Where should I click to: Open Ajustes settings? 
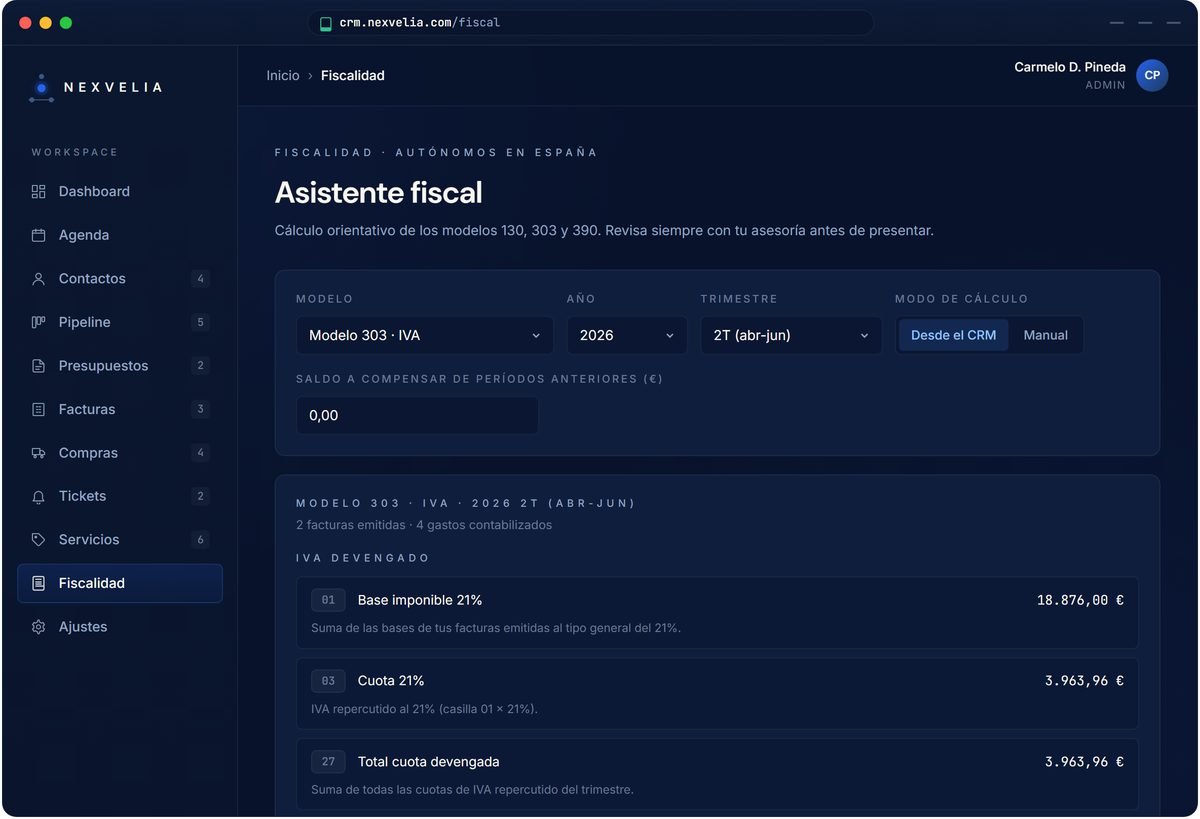tap(120, 627)
